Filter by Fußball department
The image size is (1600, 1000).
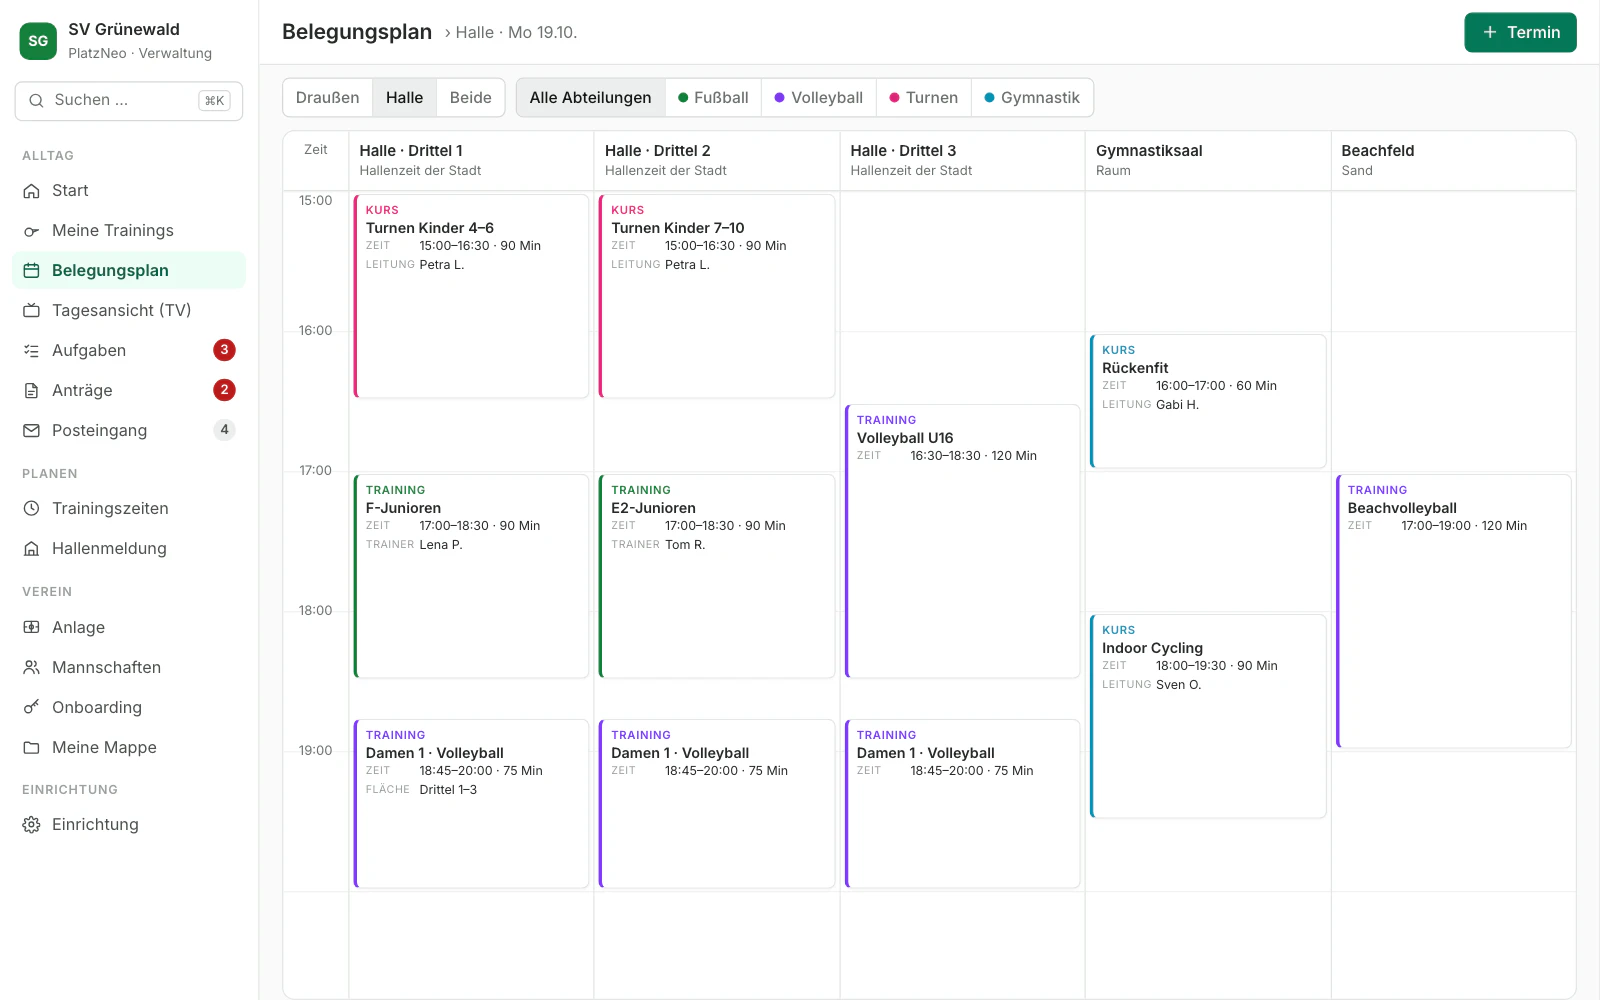click(713, 98)
